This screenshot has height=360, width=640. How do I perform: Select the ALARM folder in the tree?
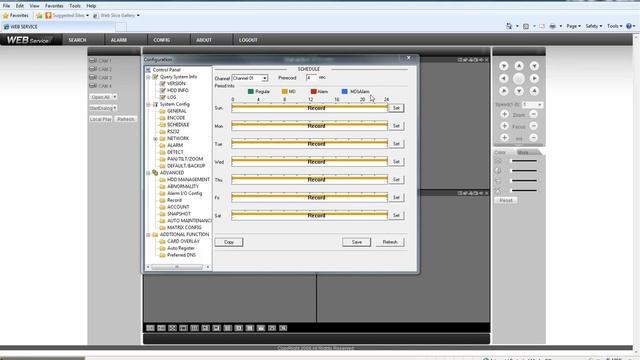pyautogui.click(x=175, y=145)
